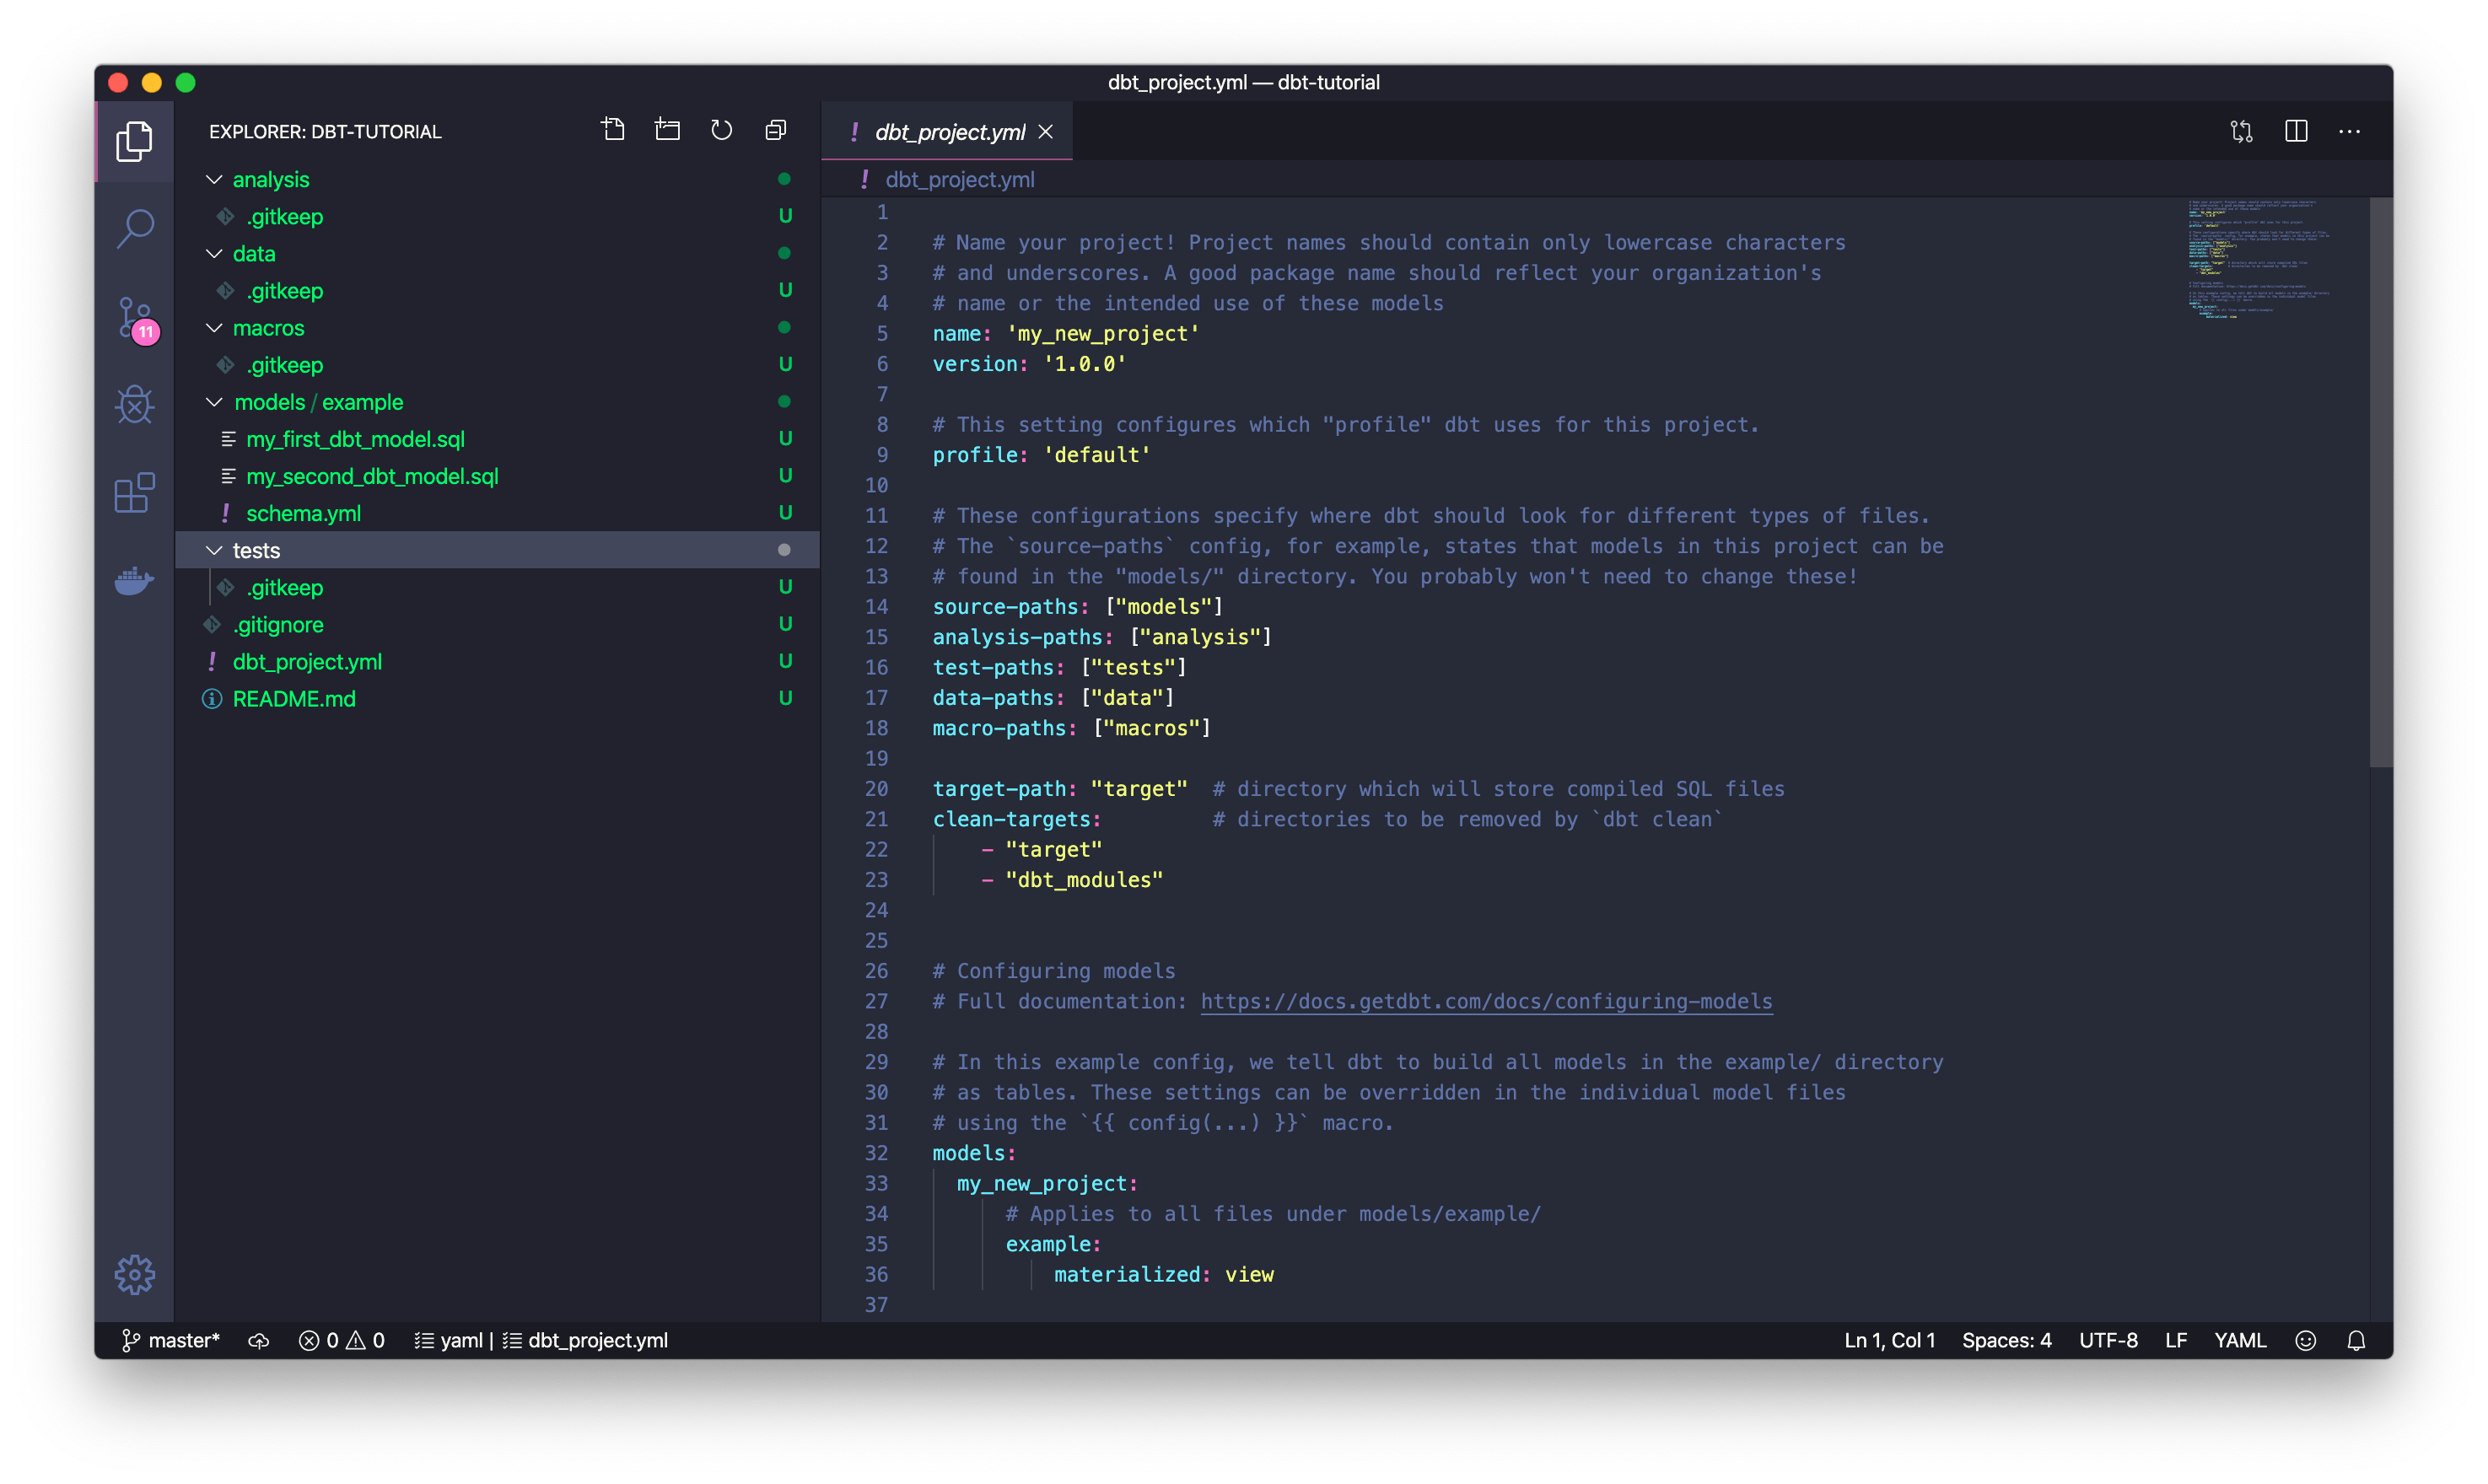
Task: Open the dbt configuring-models documentation link
Action: coord(1486,1001)
